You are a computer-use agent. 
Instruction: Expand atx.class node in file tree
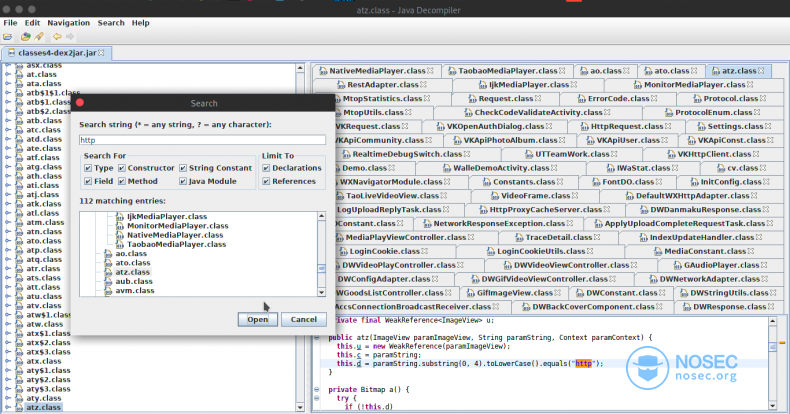pyautogui.click(x=8, y=362)
